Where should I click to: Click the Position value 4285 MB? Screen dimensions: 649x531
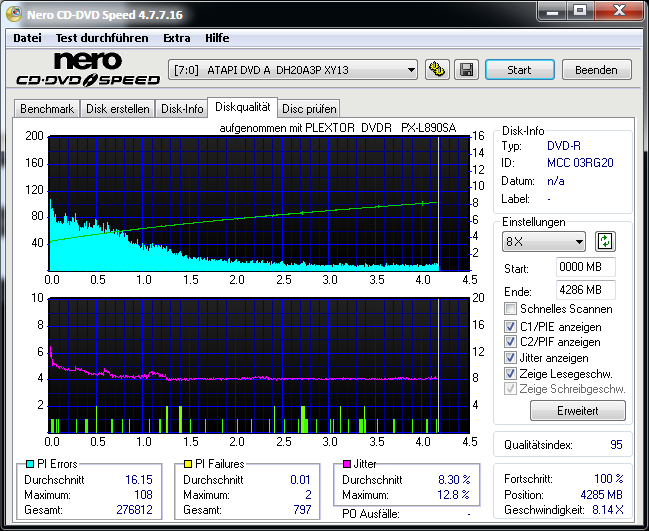click(601, 495)
